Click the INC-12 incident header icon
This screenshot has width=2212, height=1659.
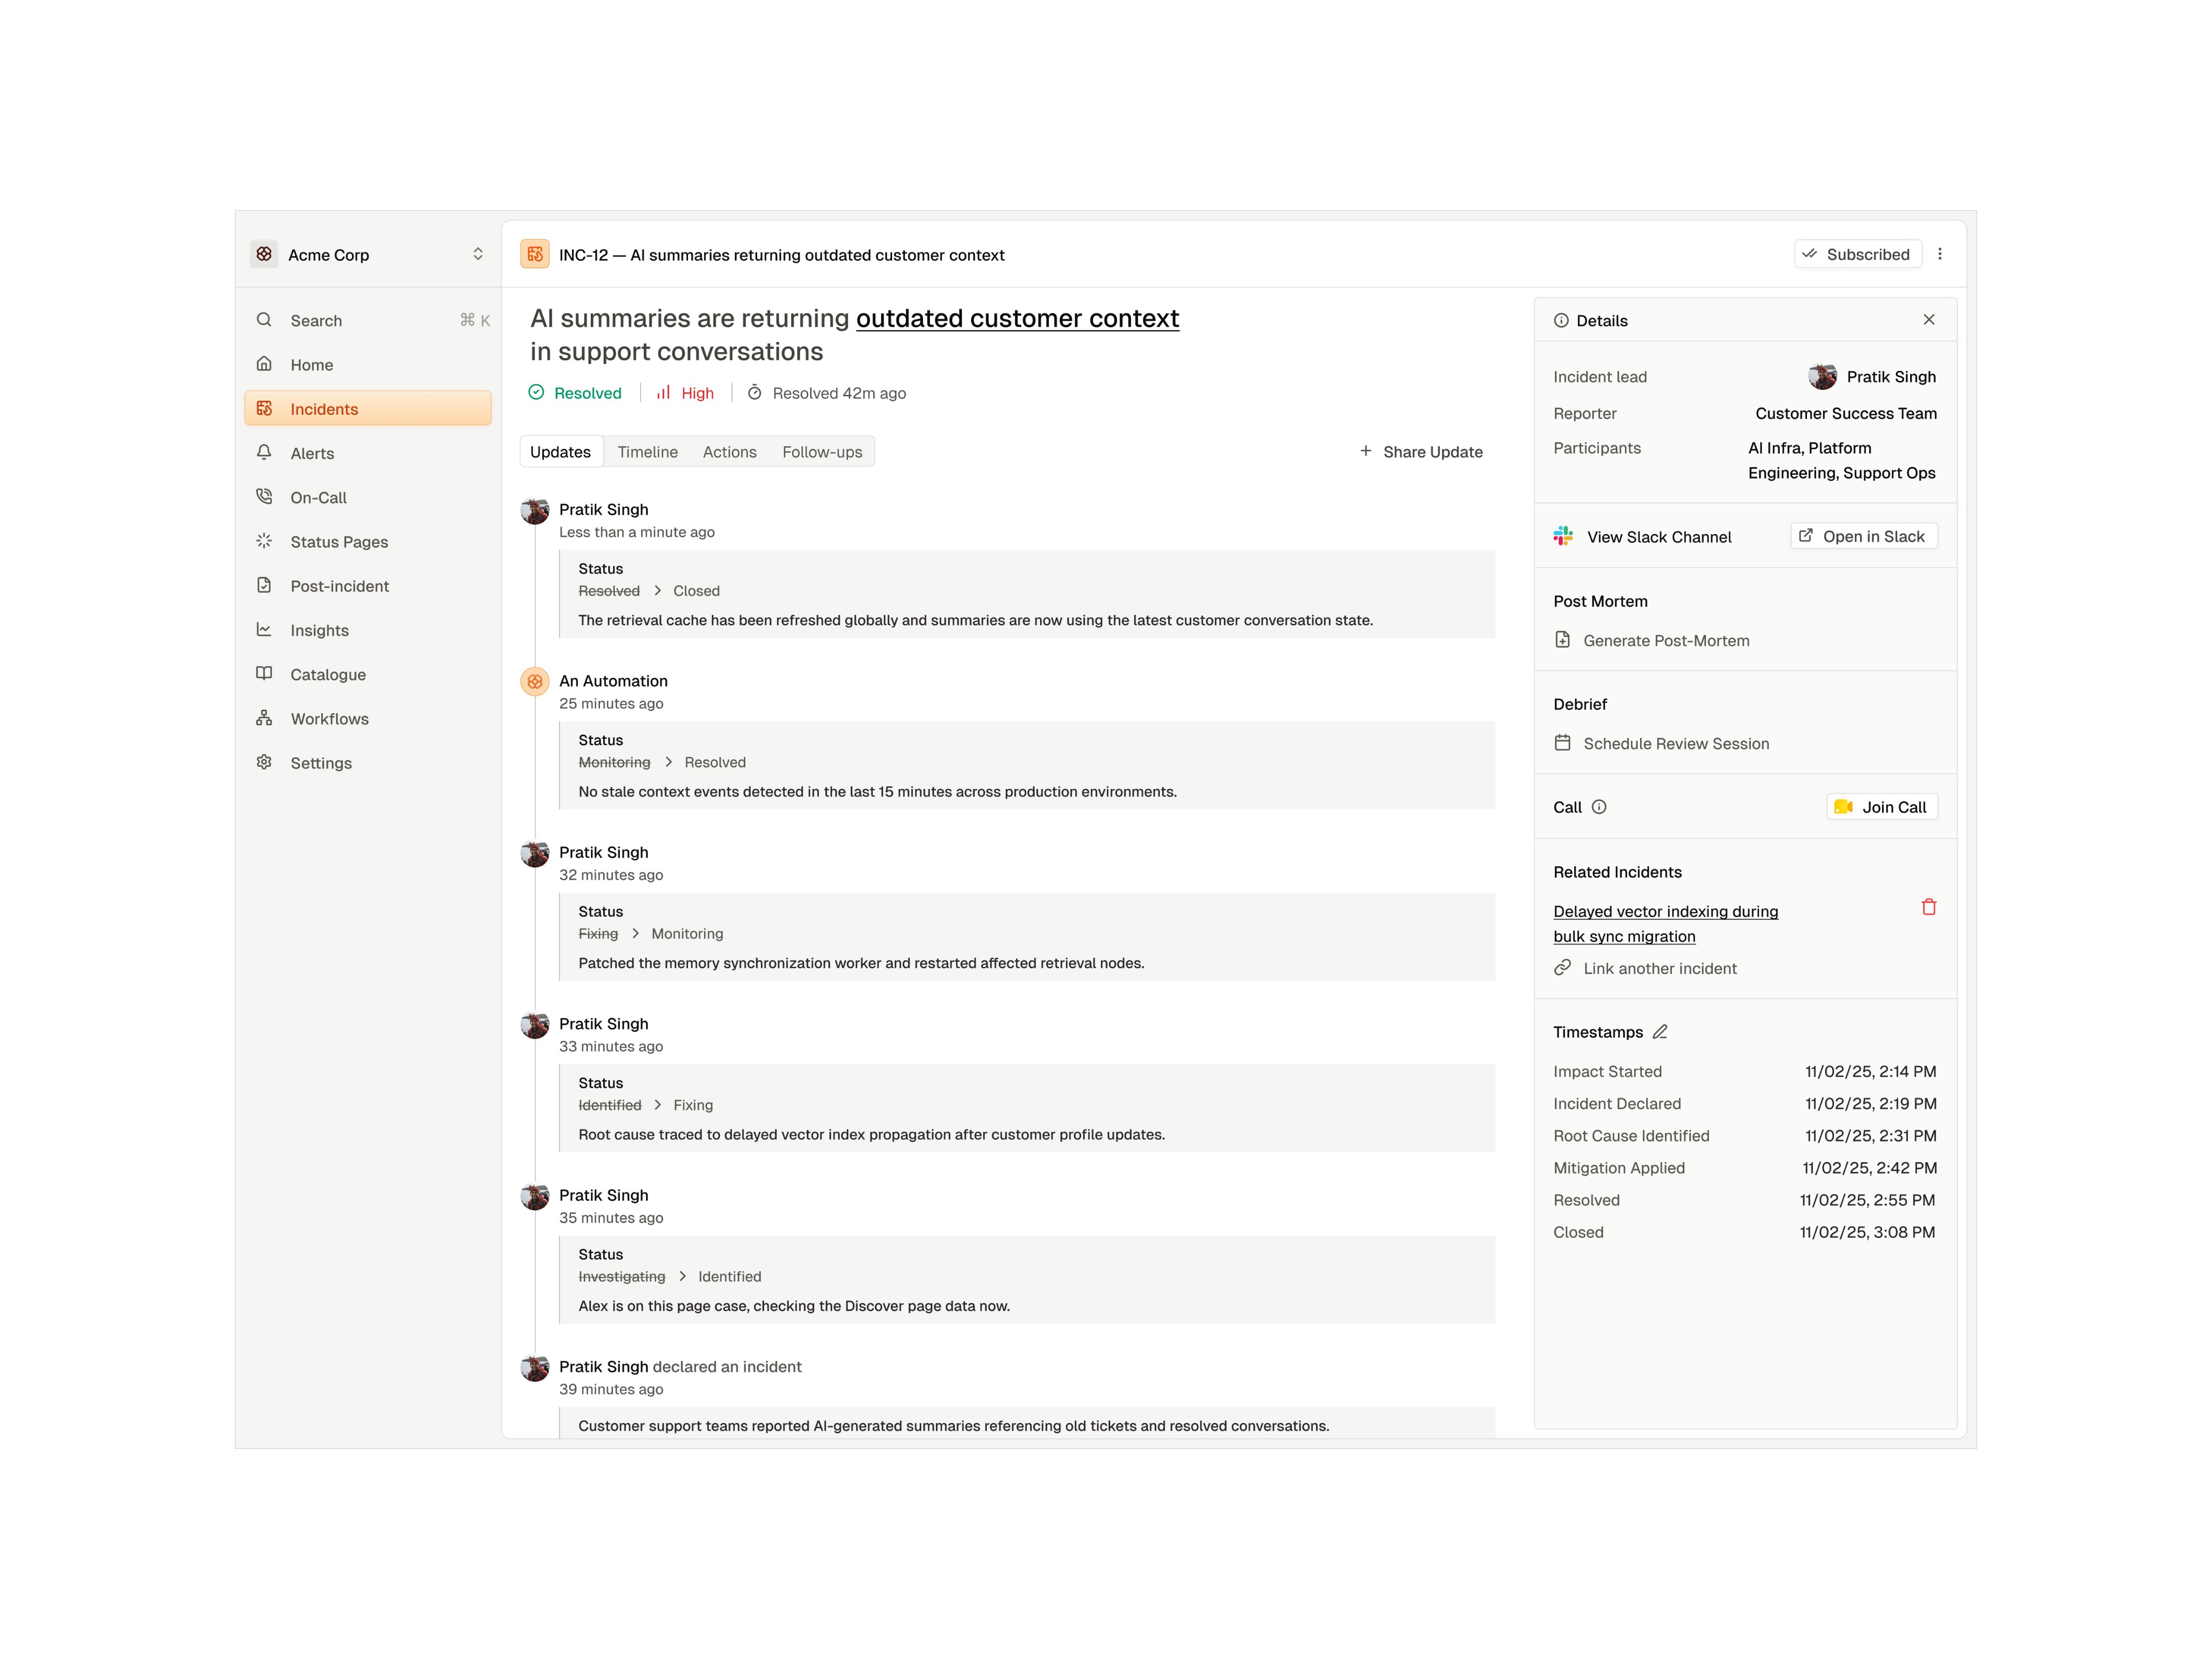(535, 254)
